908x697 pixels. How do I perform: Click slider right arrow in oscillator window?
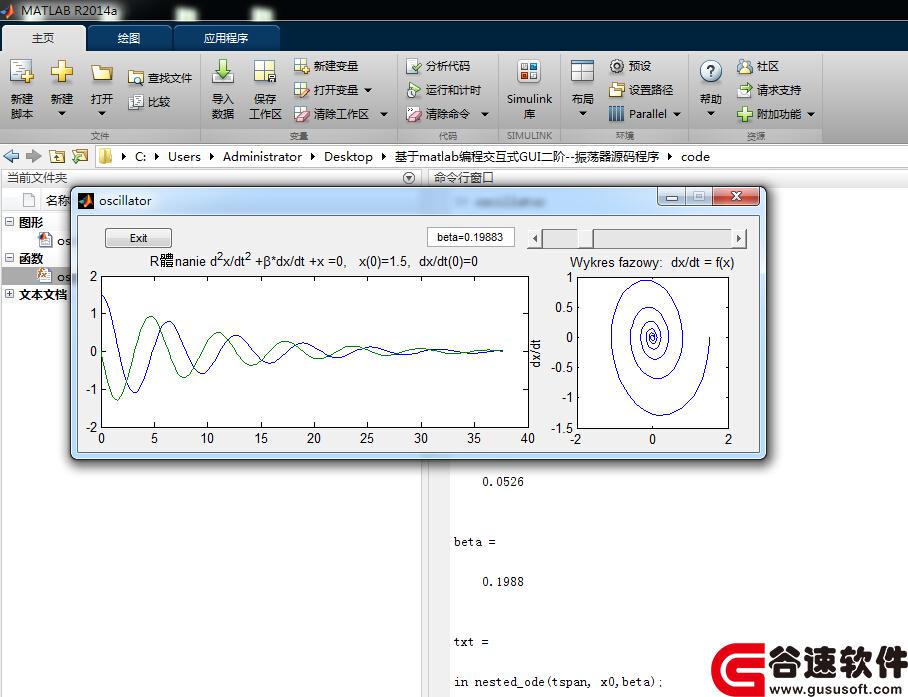click(738, 238)
